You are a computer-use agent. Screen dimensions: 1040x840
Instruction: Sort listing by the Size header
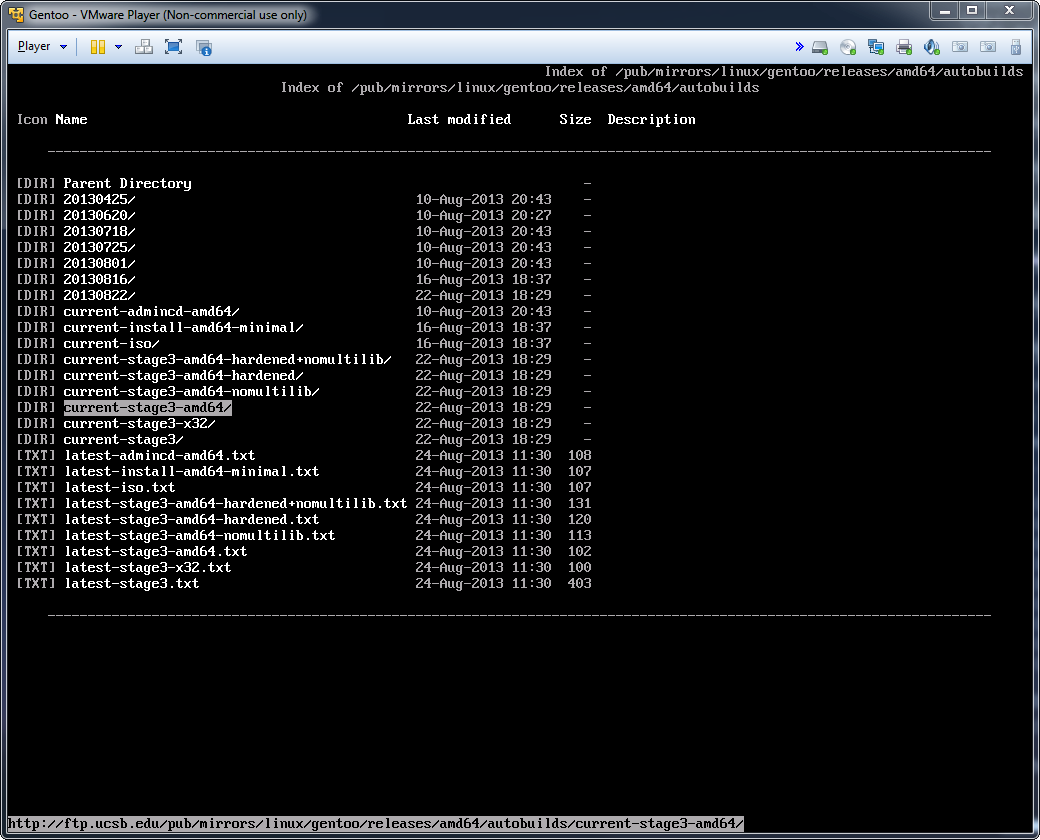575,119
